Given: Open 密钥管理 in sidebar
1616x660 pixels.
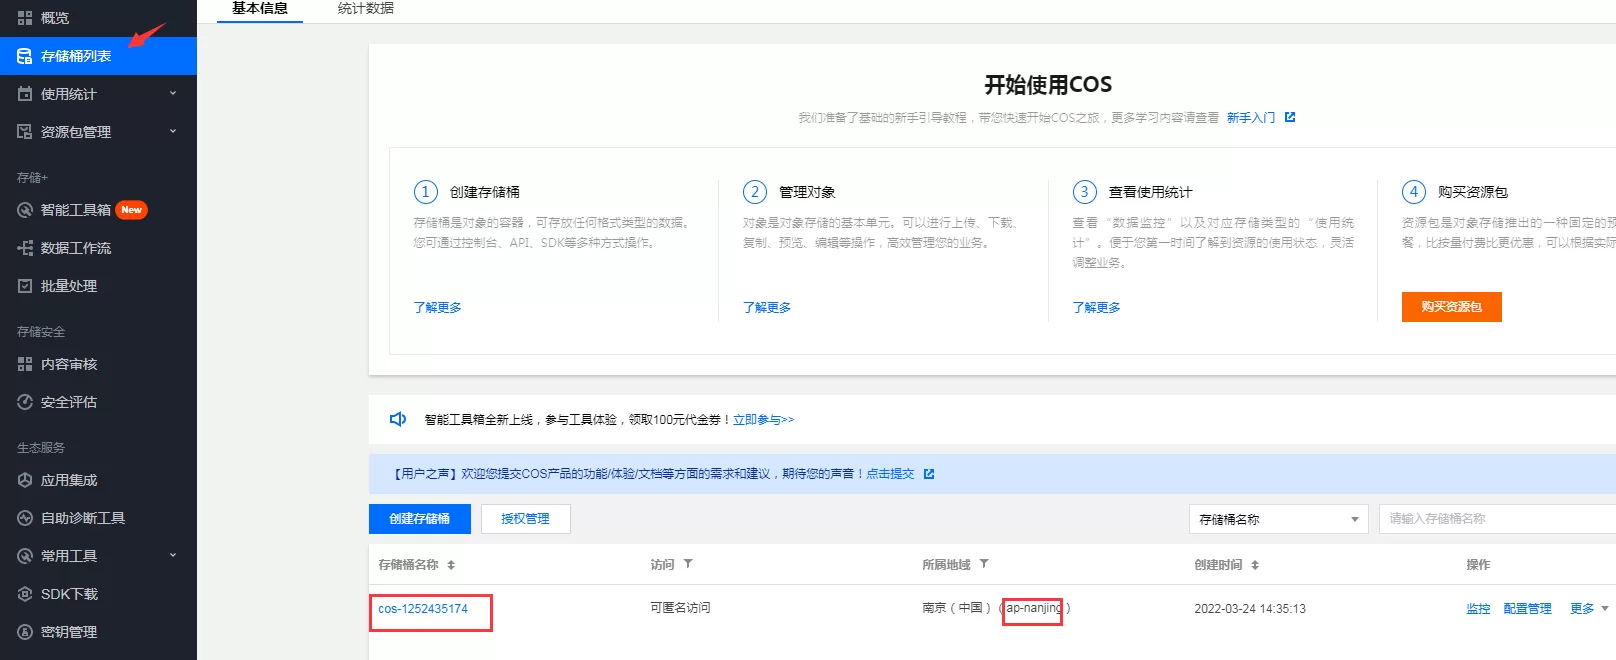Looking at the screenshot, I should (98, 632).
